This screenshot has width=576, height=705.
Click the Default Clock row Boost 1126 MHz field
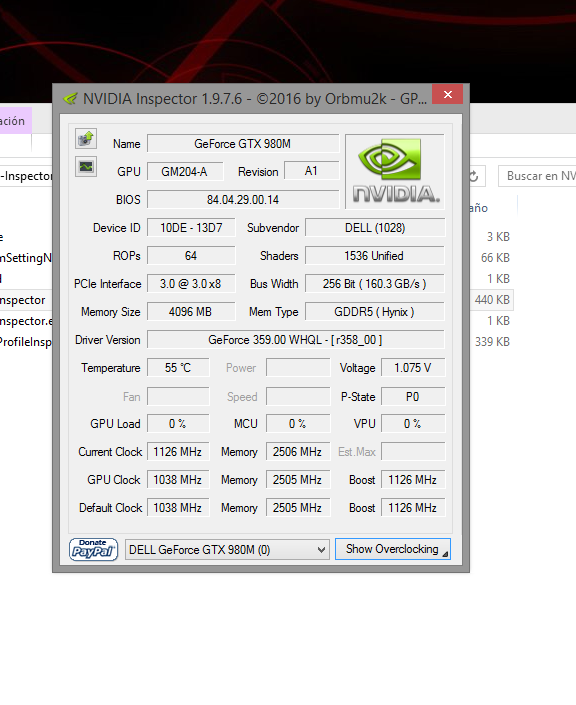click(413, 508)
